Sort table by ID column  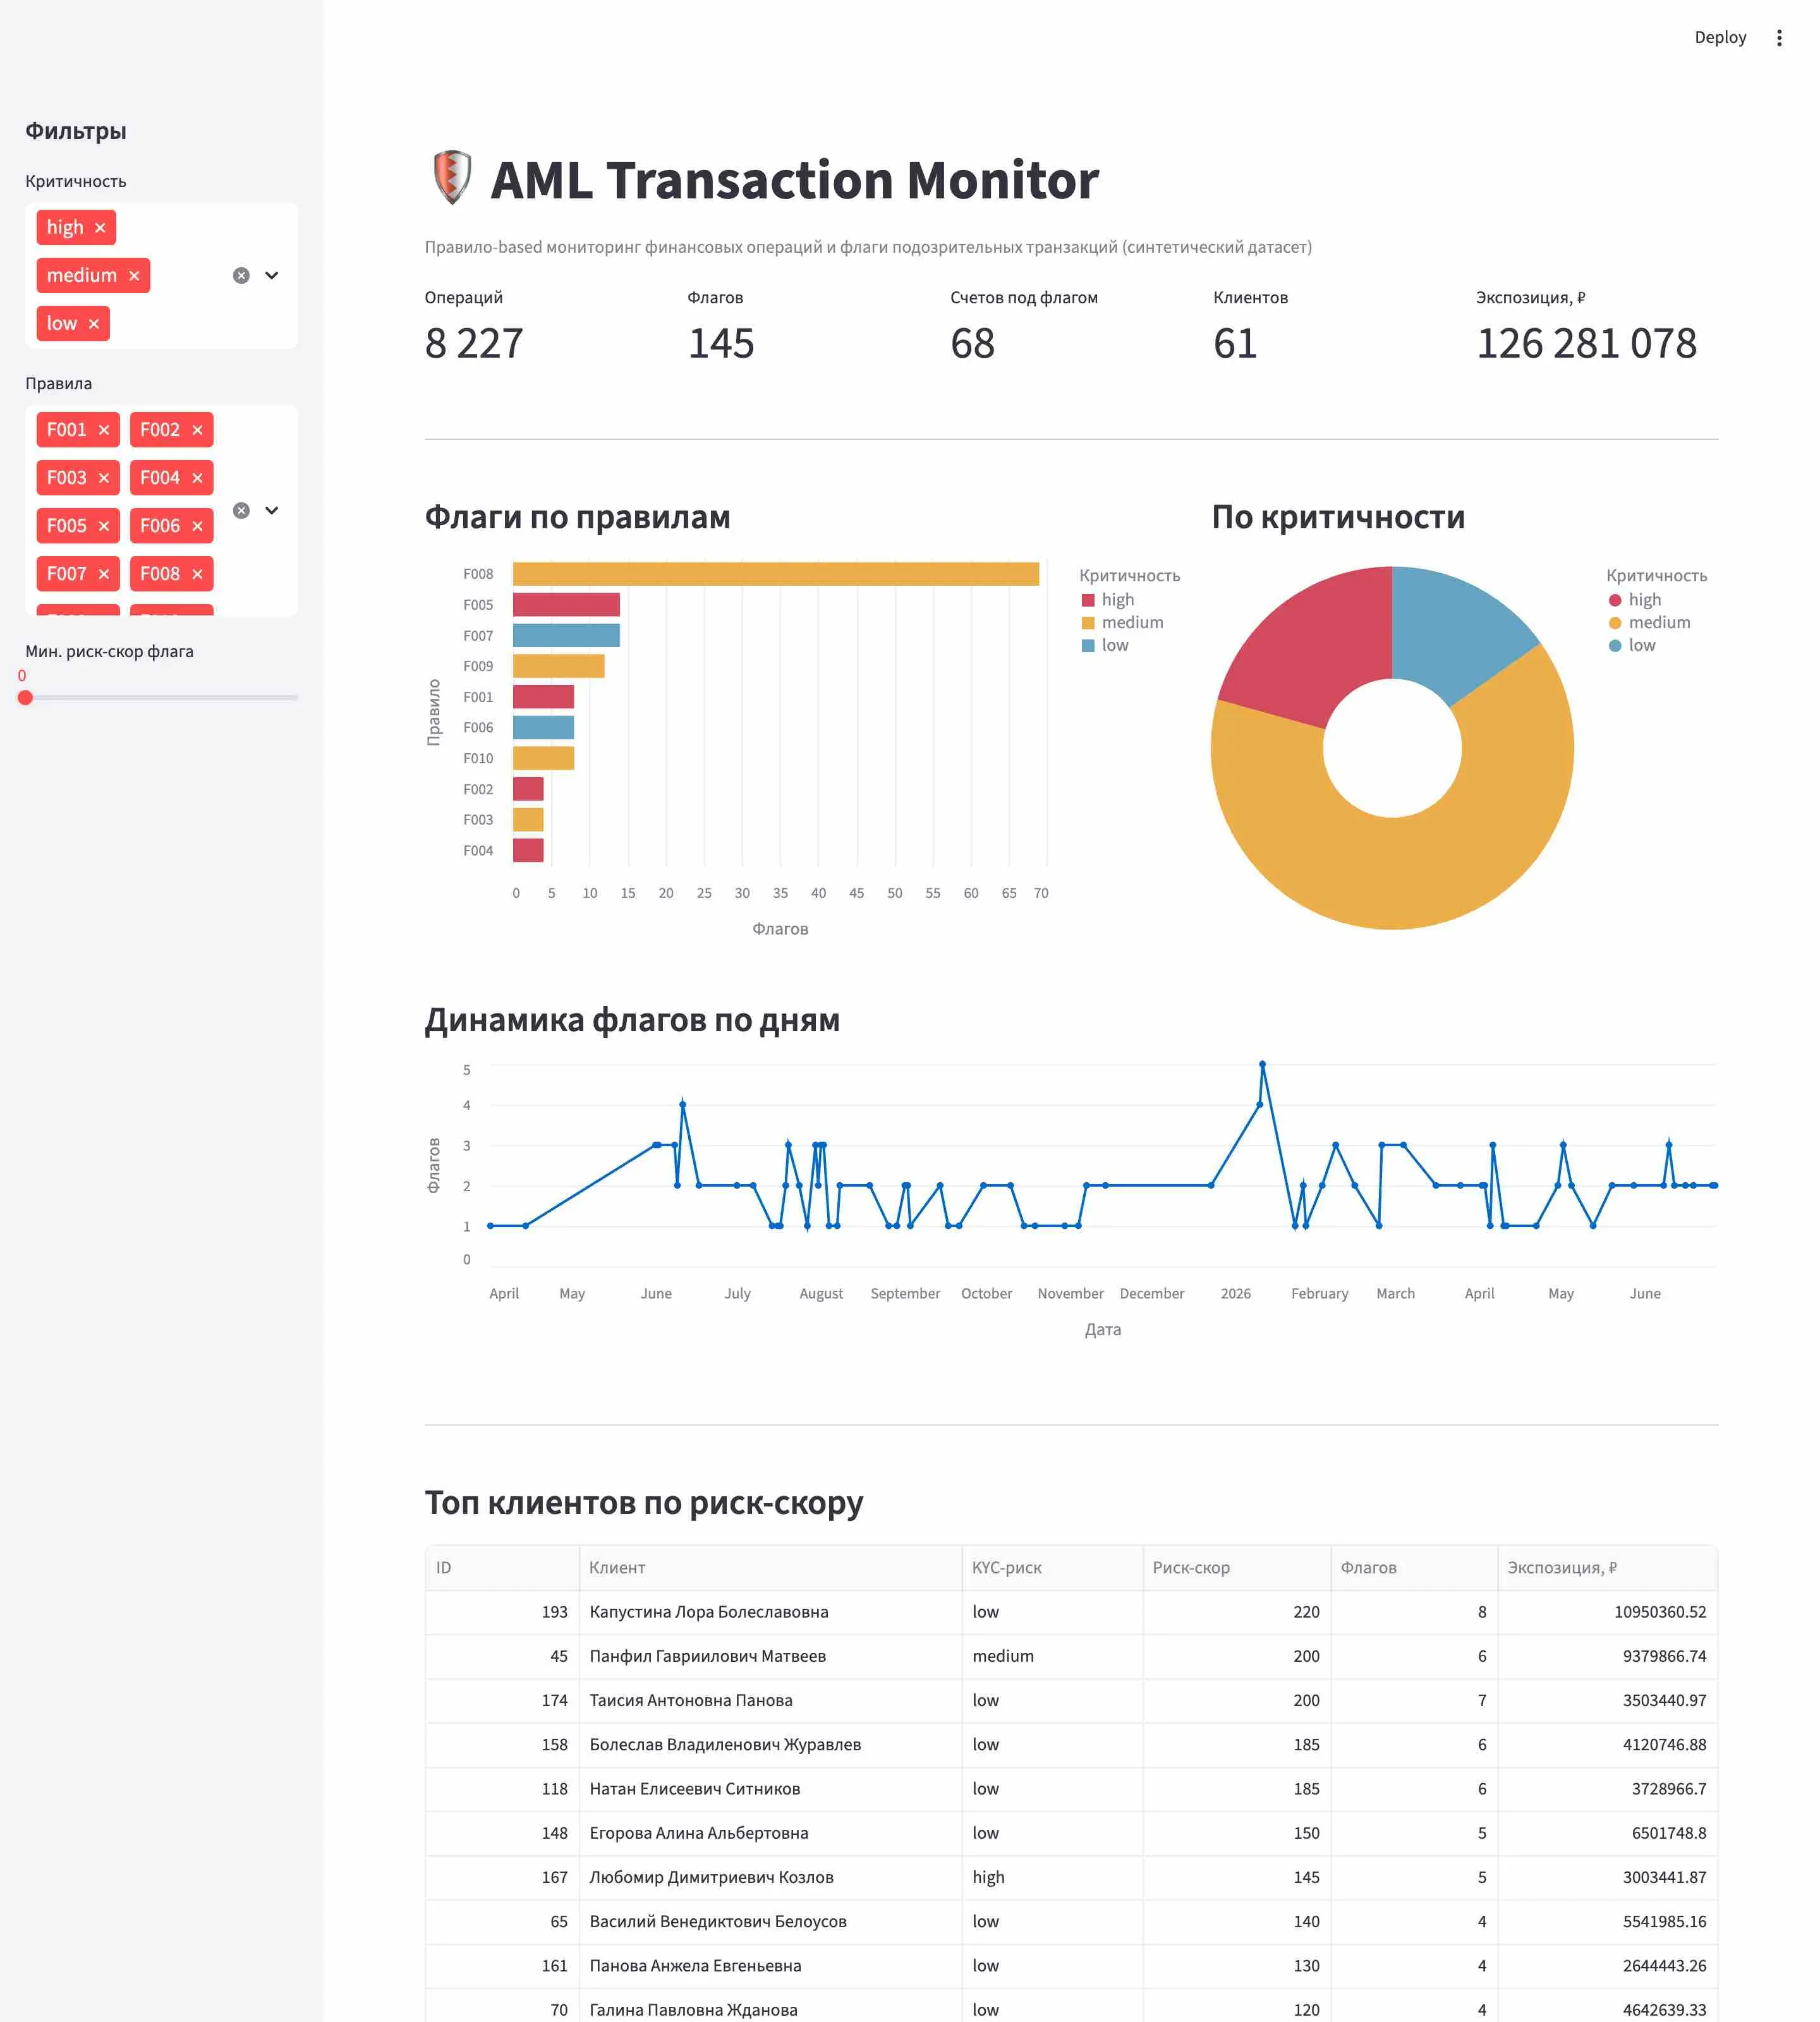point(502,1568)
